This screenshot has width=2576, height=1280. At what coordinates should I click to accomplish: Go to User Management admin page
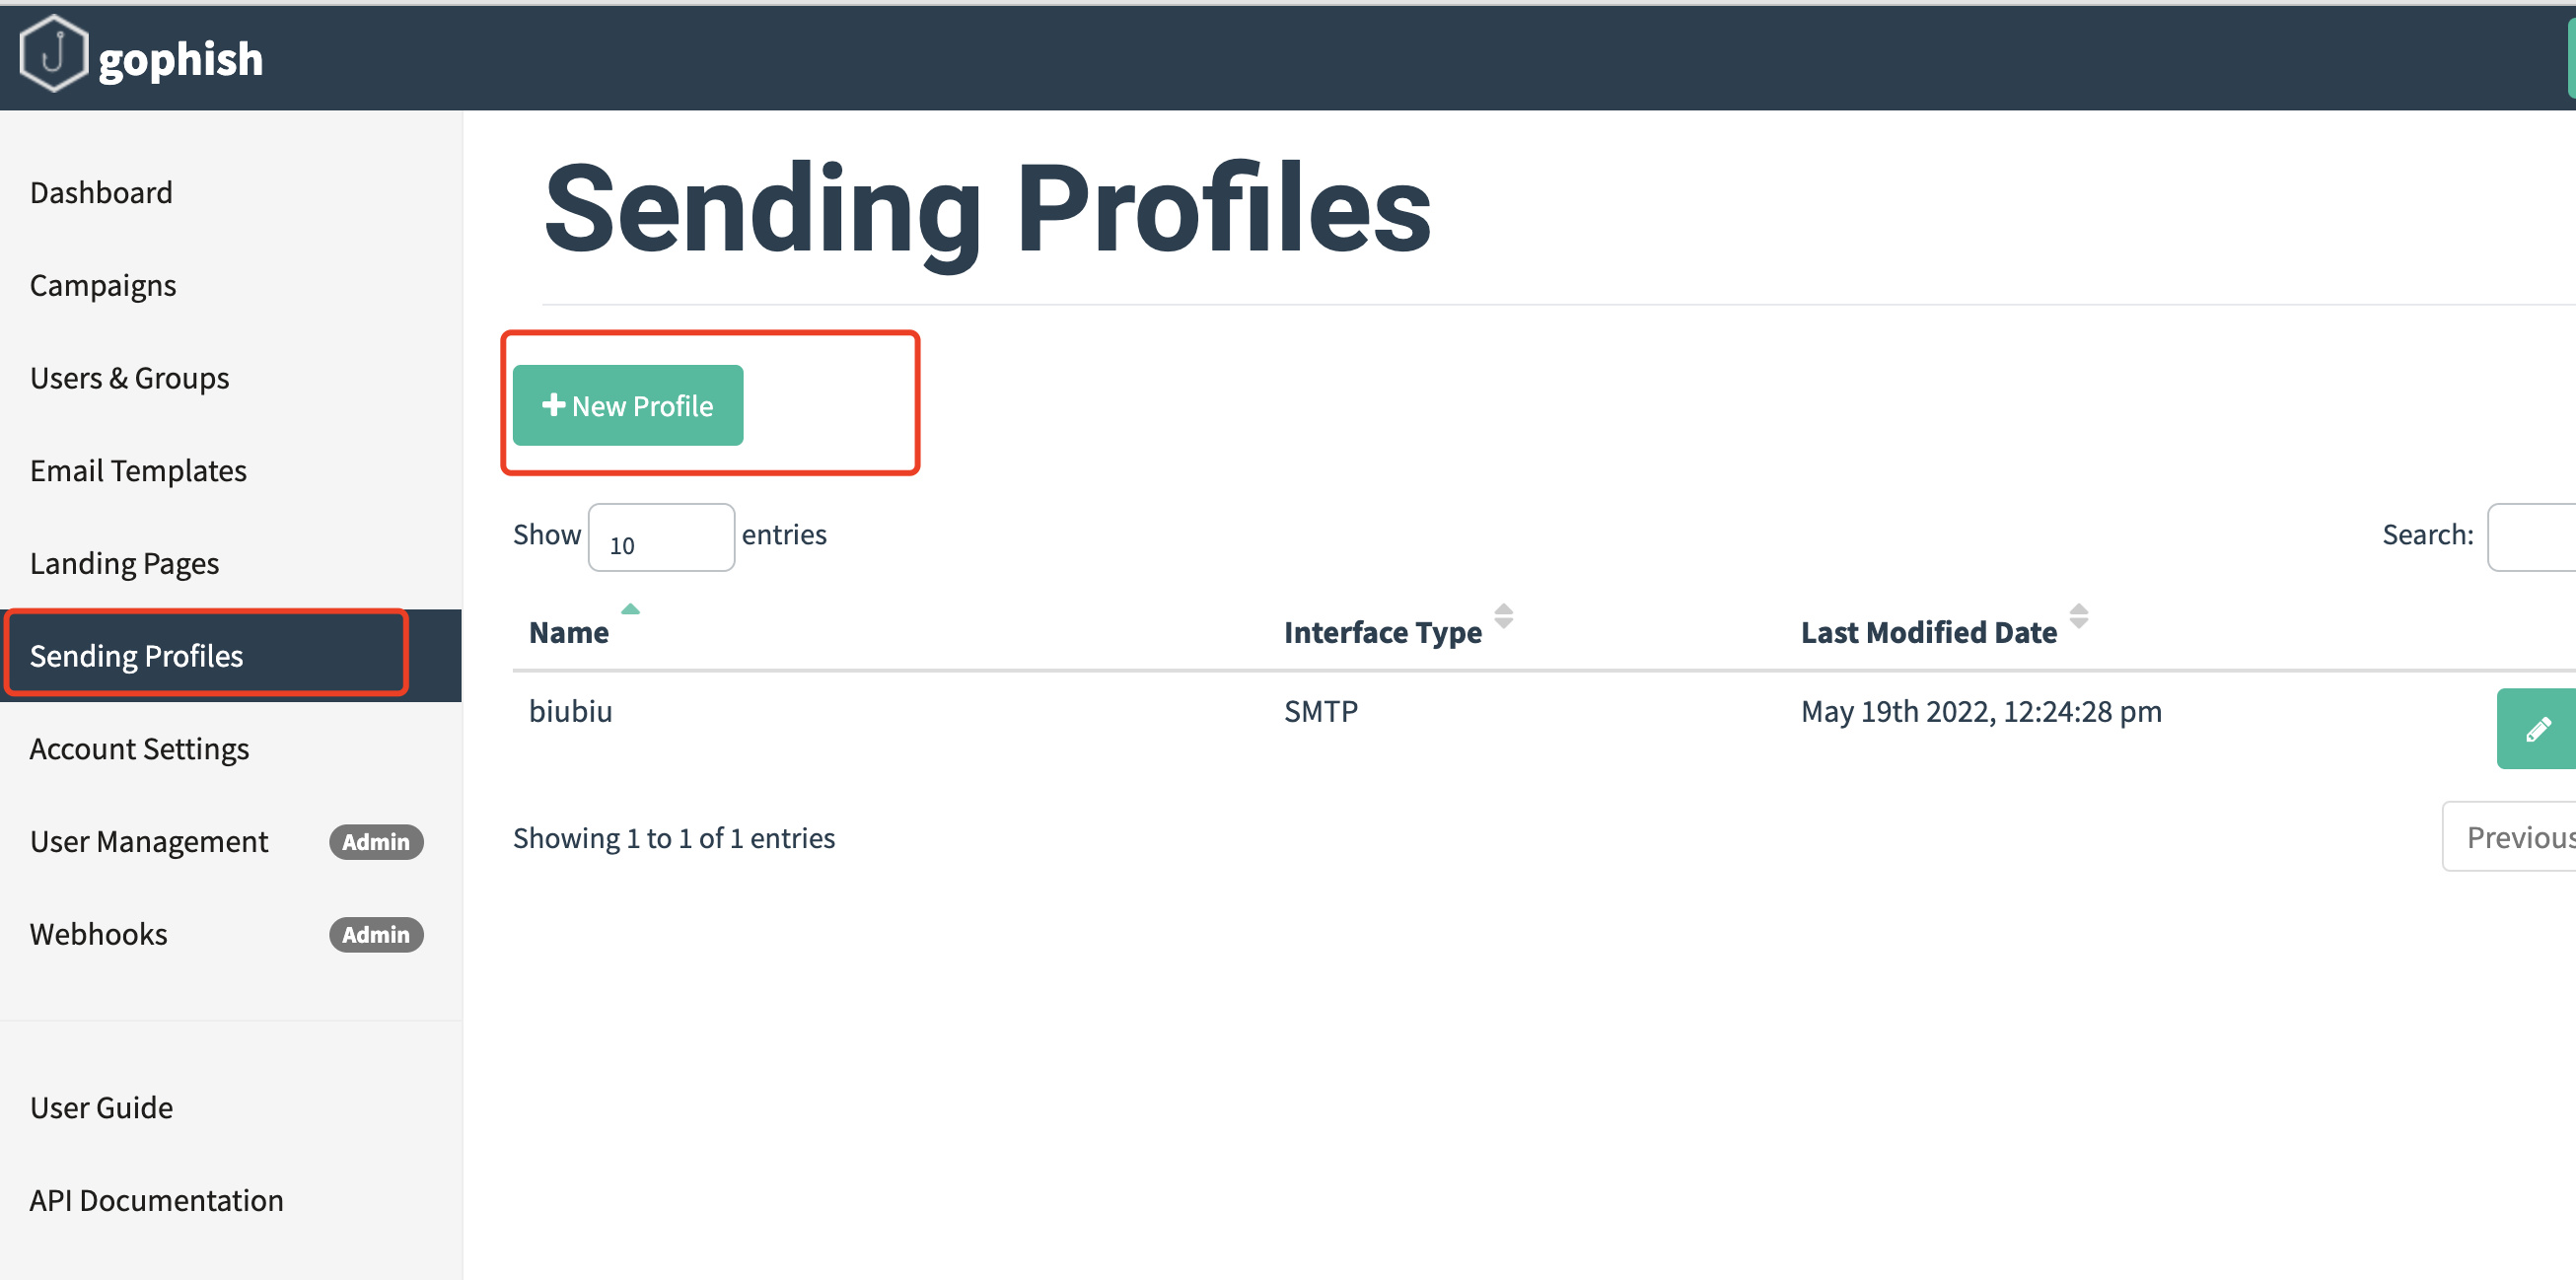[x=149, y=842]
